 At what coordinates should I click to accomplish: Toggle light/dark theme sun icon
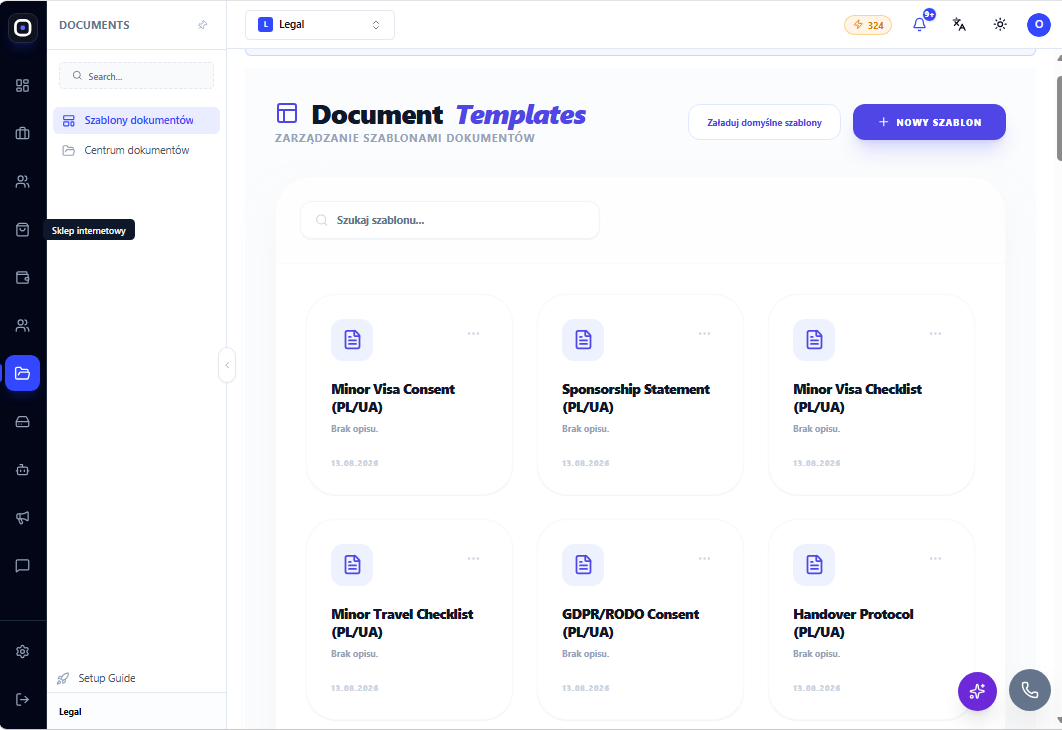pos(1000,24)
